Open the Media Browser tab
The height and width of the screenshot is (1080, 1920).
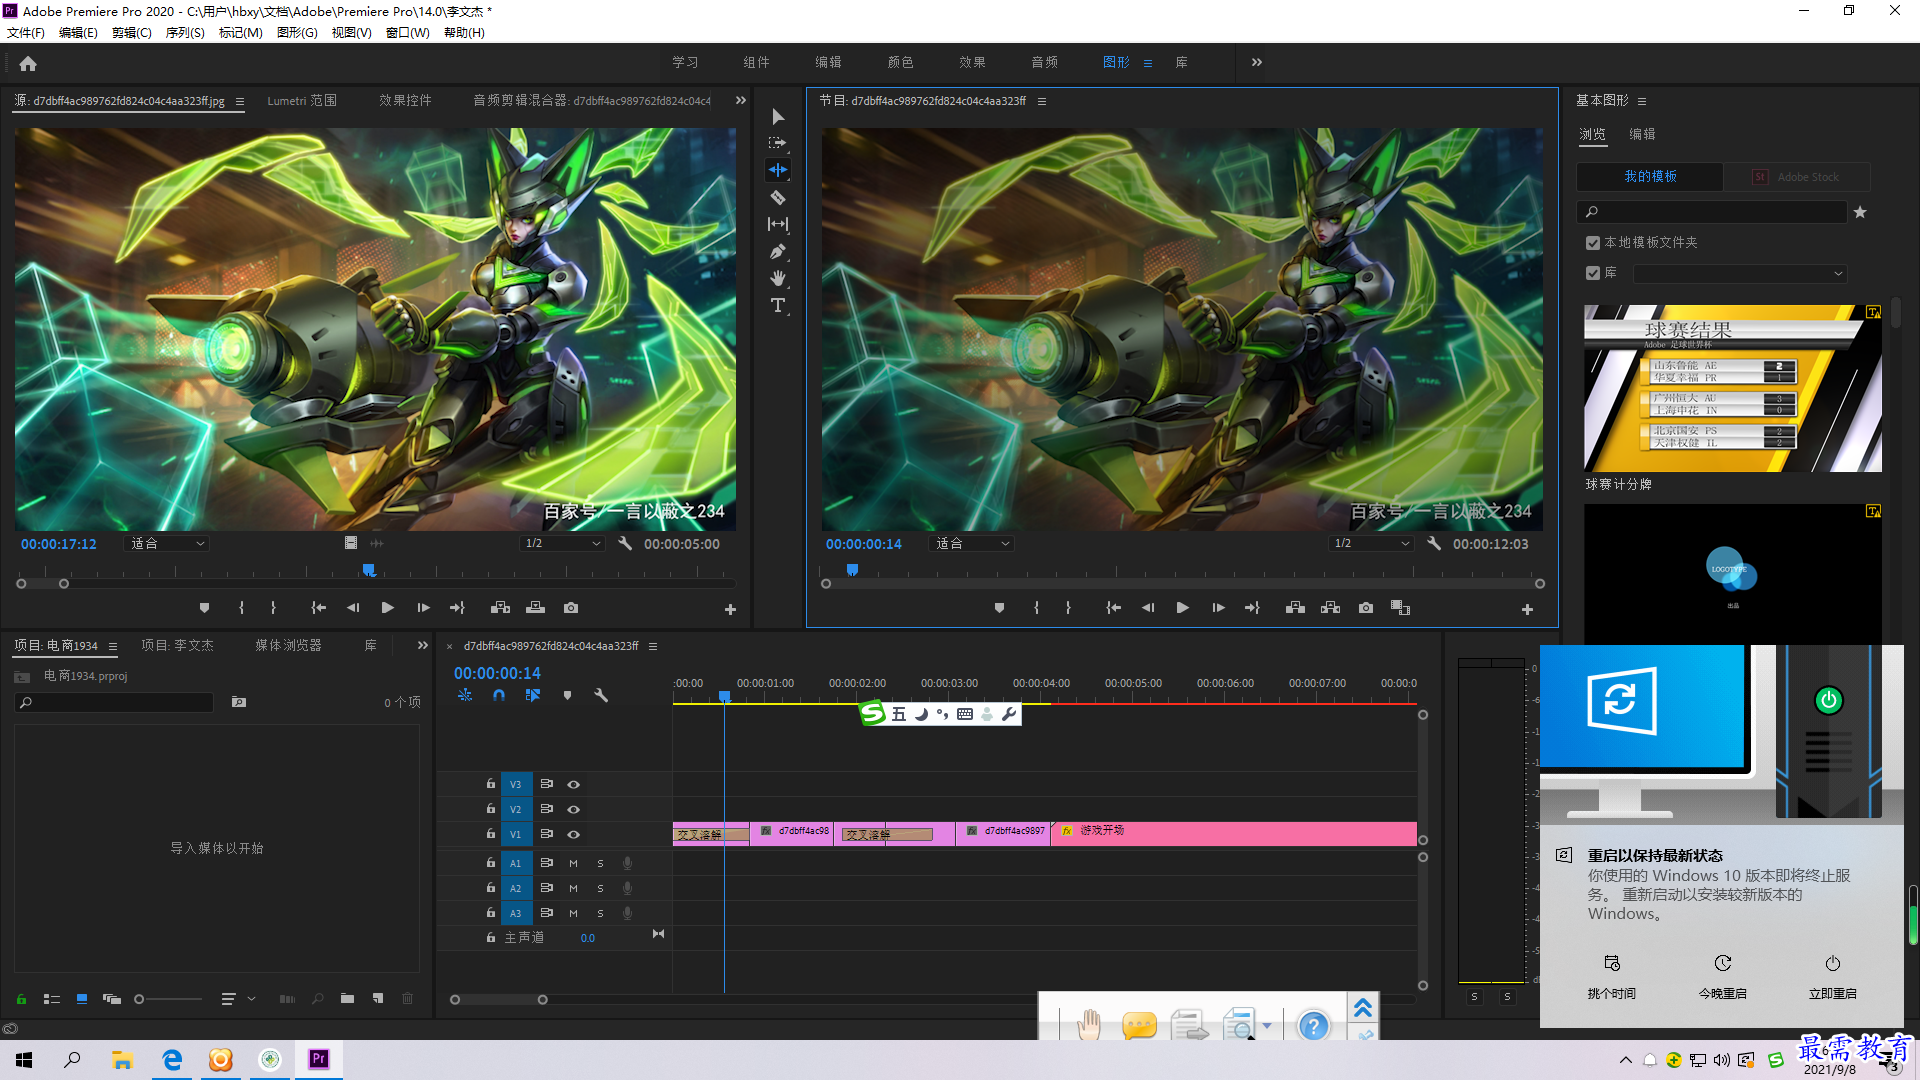[x=288, y=645]
